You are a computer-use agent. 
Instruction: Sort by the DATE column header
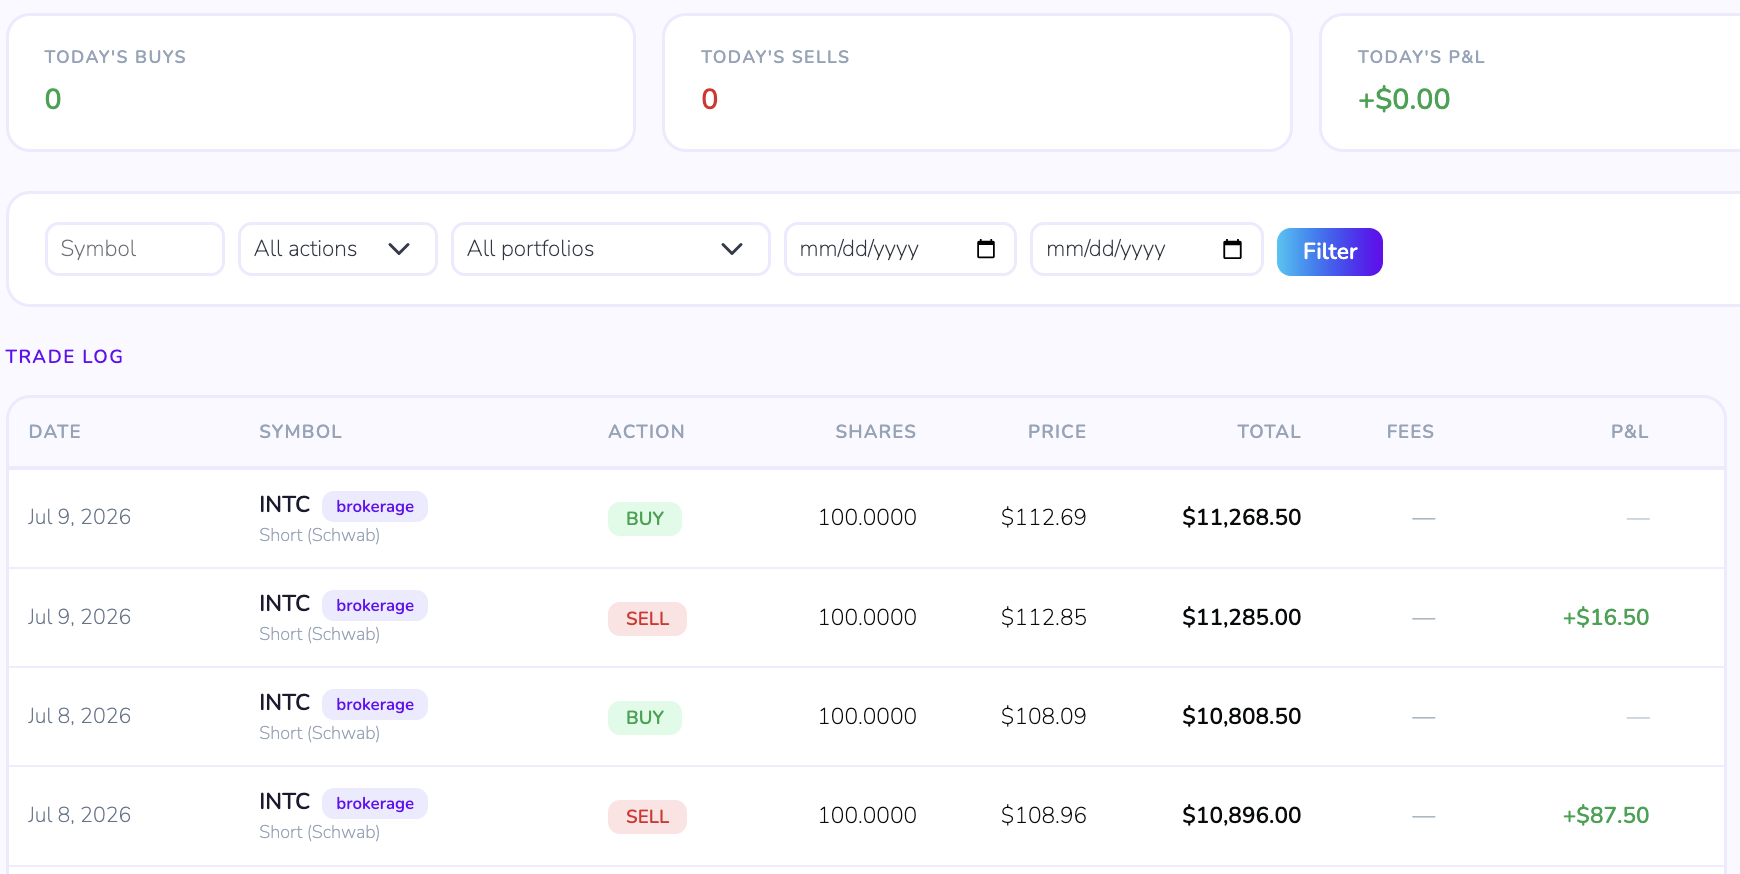coord(55,432)
